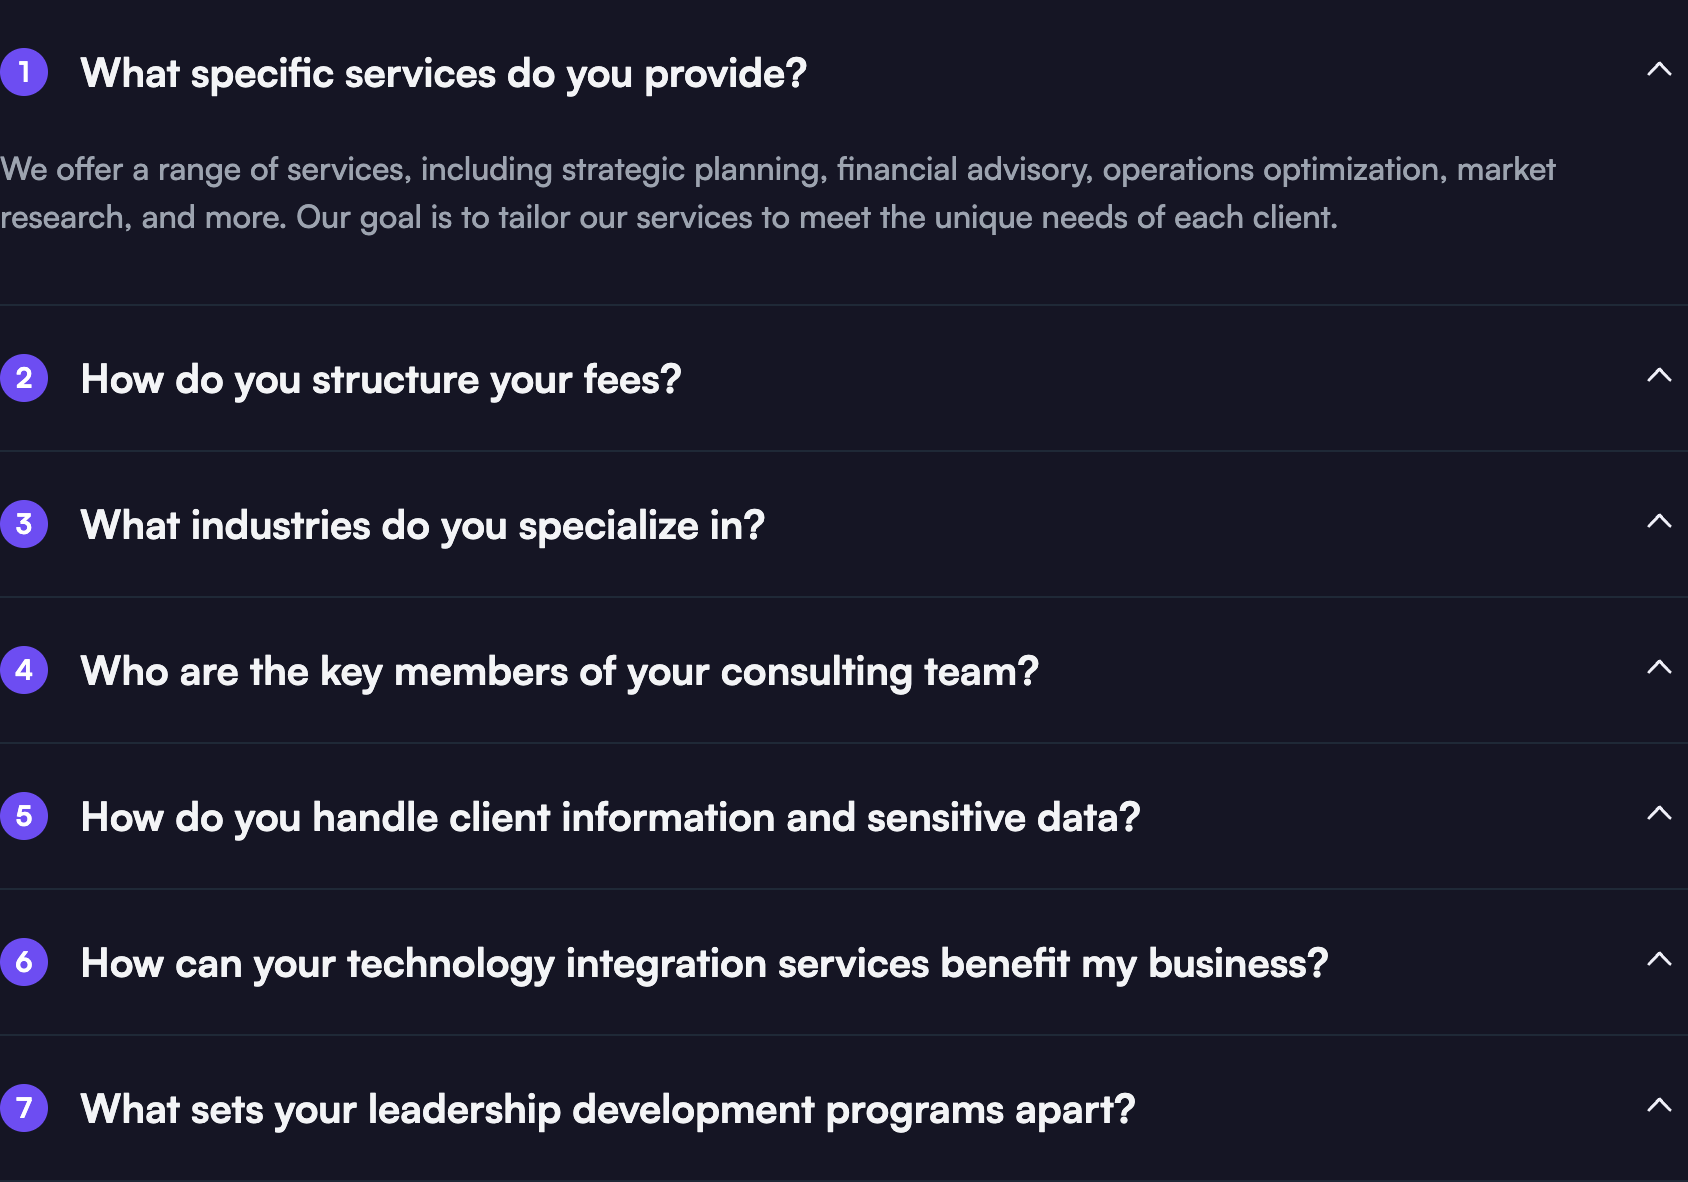Expand chevron for sensitive data question
The image size is (1688, 1182).
pos(1659,814)
